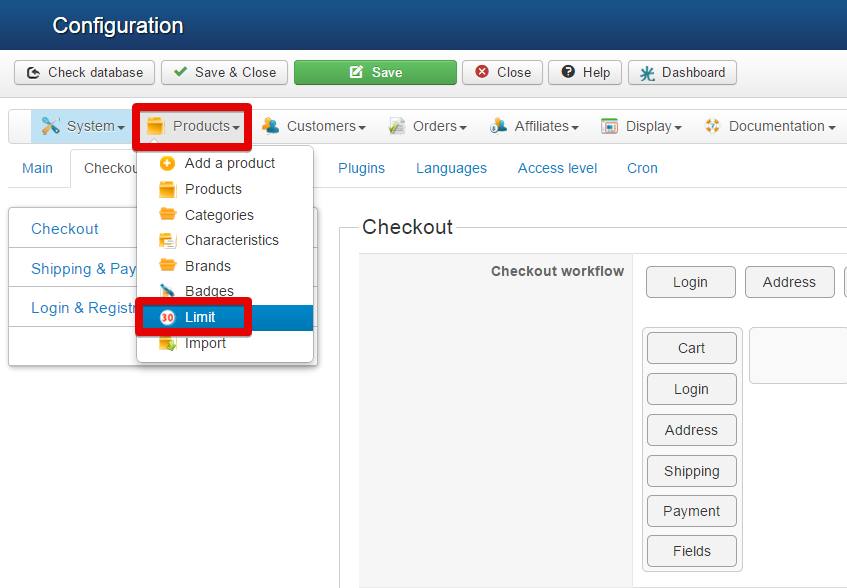Click the Payment block in workflow list
This screenshot has height=588, width=847.
tap(691, 511)
